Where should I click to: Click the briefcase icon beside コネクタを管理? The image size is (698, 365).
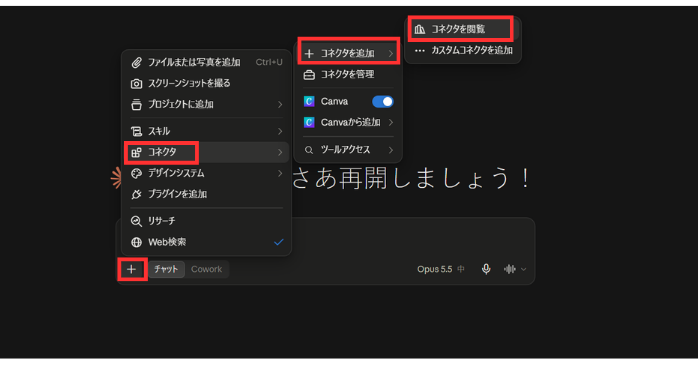[x=309, y=75]
